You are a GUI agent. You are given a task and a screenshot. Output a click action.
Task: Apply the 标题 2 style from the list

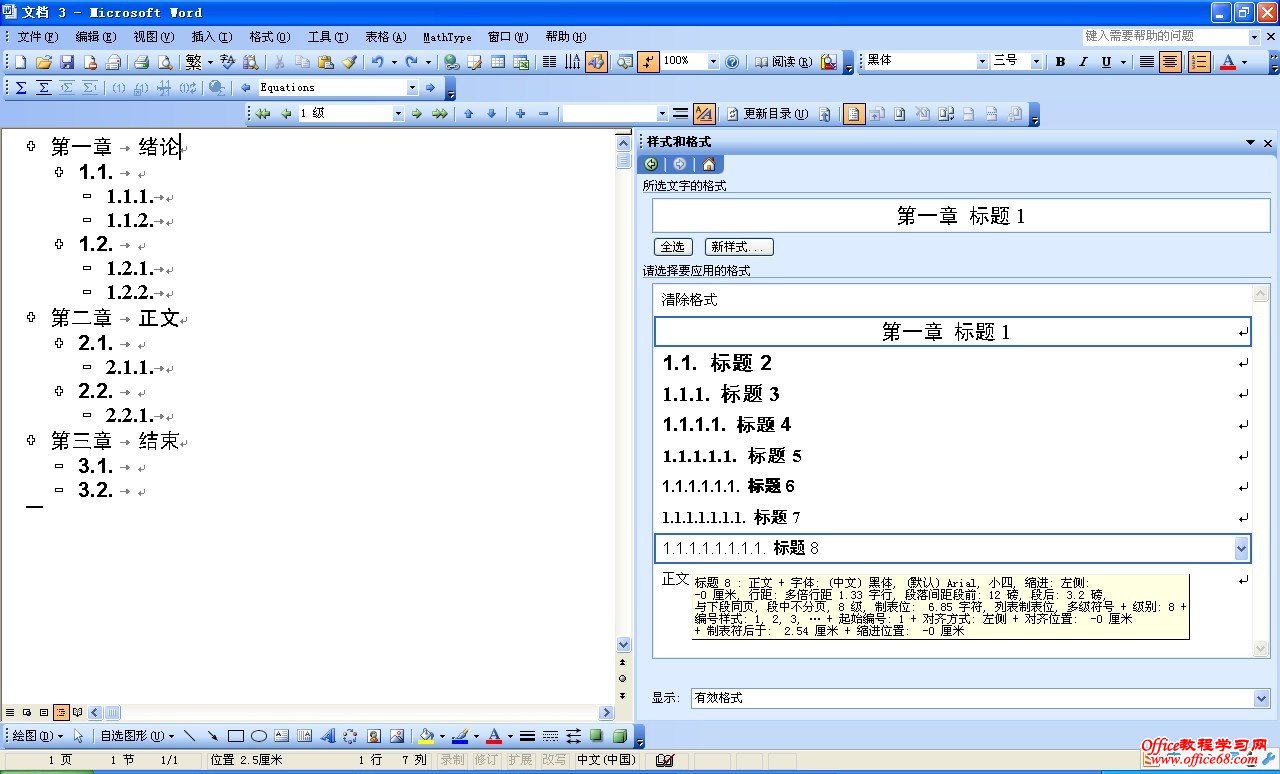click(717, 363)
